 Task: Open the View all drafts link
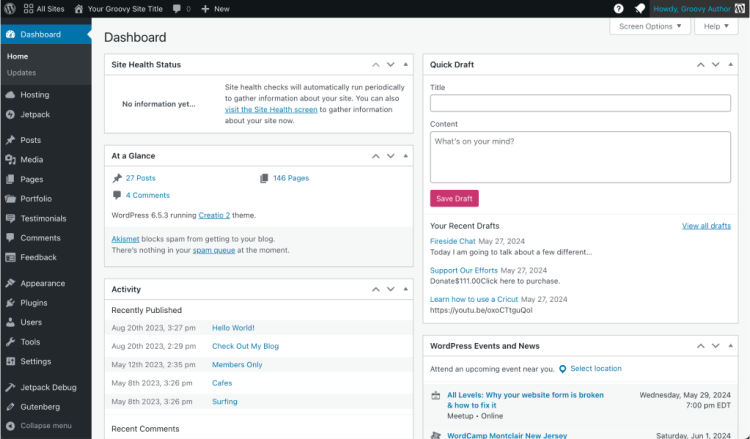706,226
